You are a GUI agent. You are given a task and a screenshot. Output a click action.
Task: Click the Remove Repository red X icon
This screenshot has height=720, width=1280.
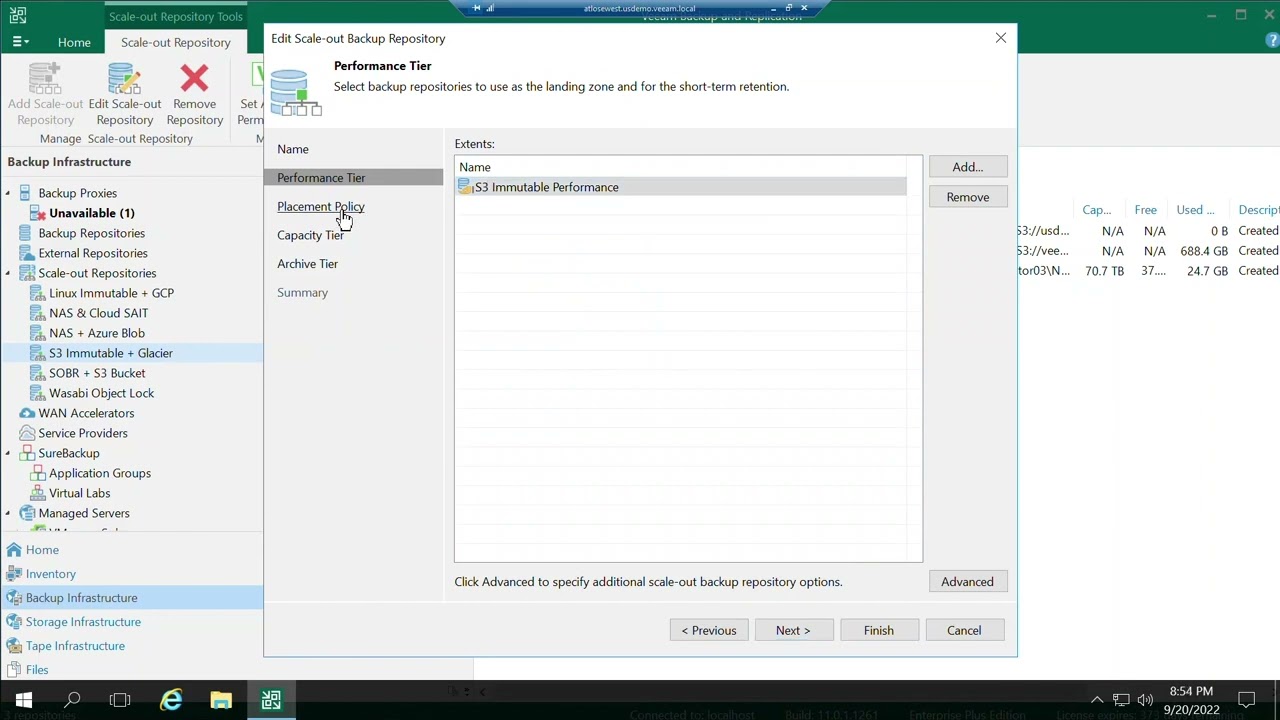[x=194, y=78]
